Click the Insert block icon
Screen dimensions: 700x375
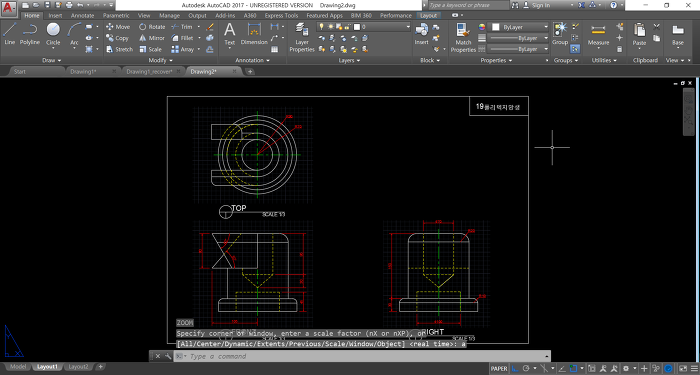(421, 34)
